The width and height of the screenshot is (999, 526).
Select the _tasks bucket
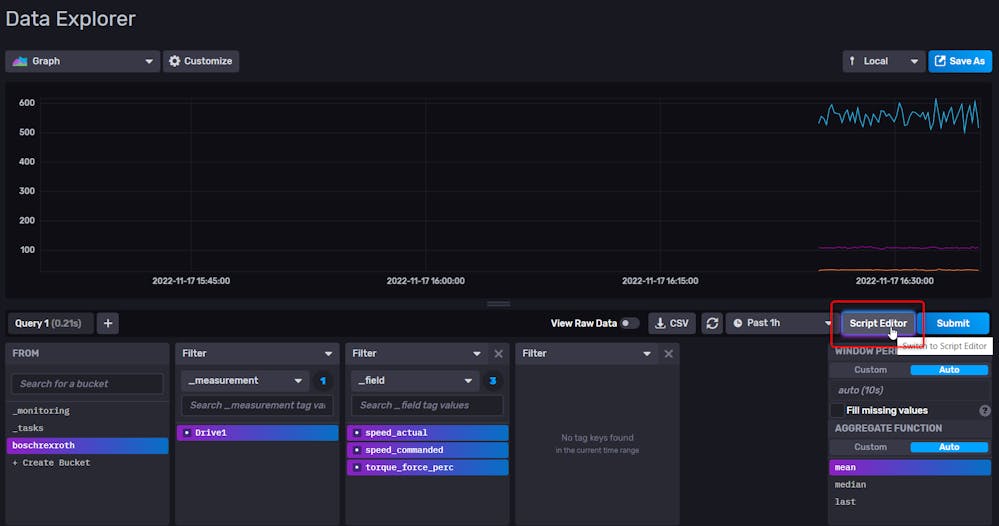(87, 428)
